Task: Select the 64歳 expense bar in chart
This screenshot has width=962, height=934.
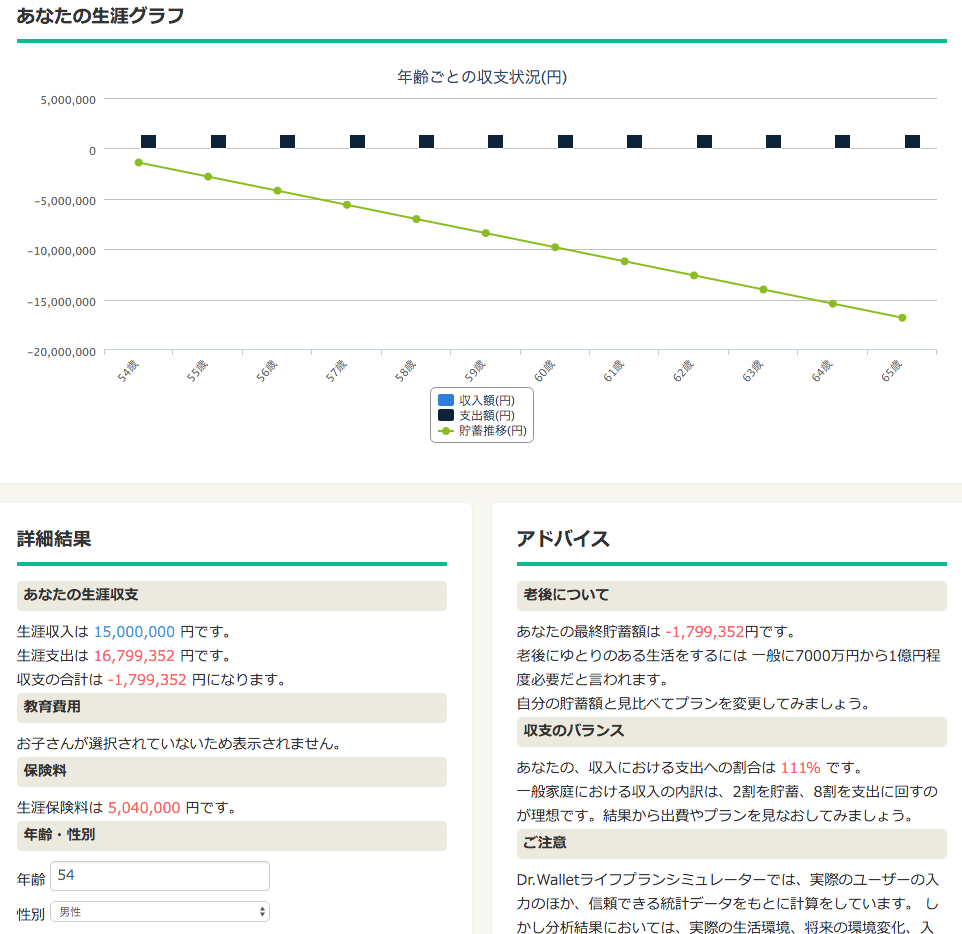Action: coord(842,142)
